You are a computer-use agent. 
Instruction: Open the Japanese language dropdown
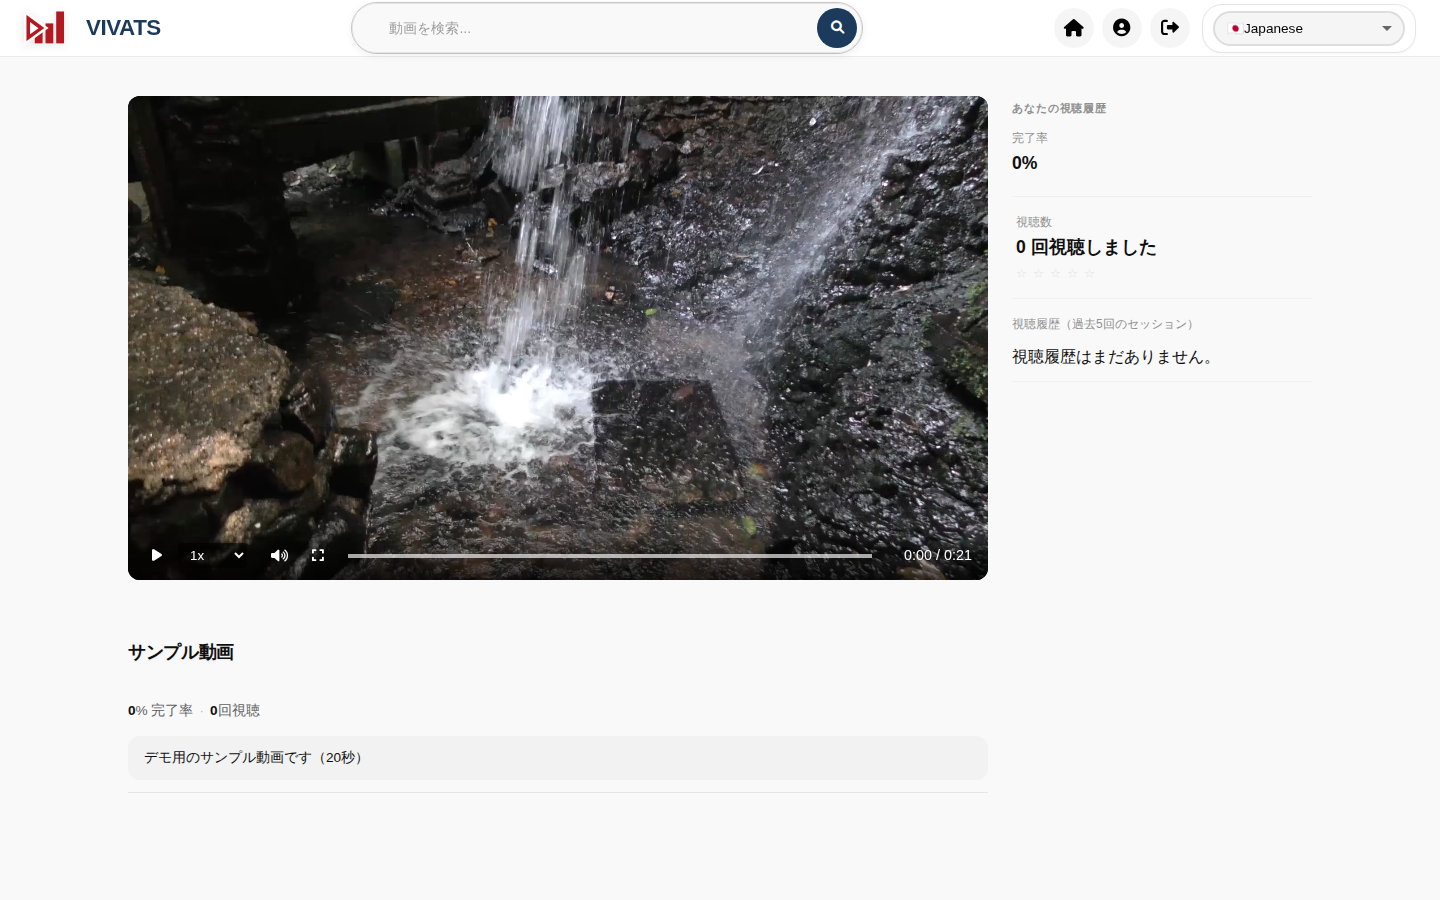[1309, 28]
